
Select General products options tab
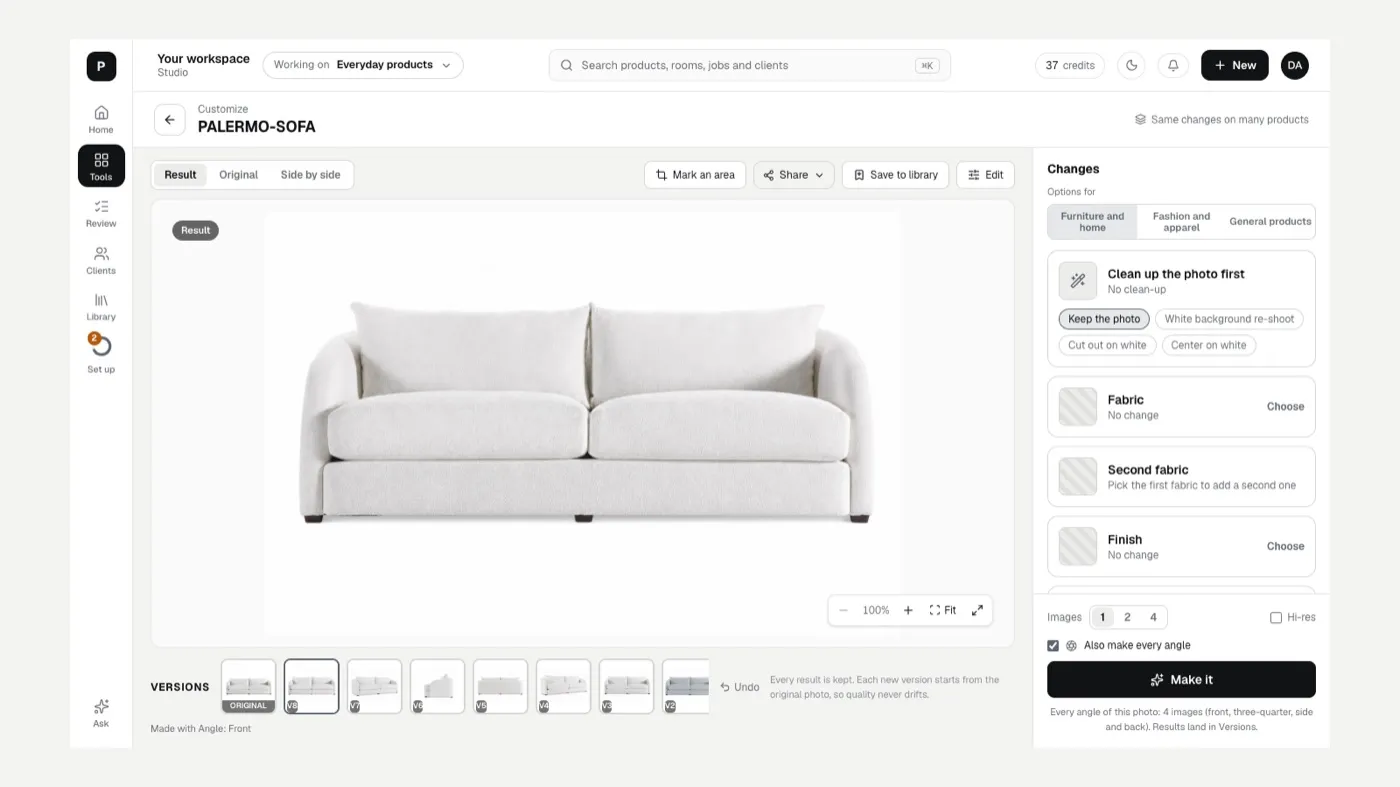1270,222
